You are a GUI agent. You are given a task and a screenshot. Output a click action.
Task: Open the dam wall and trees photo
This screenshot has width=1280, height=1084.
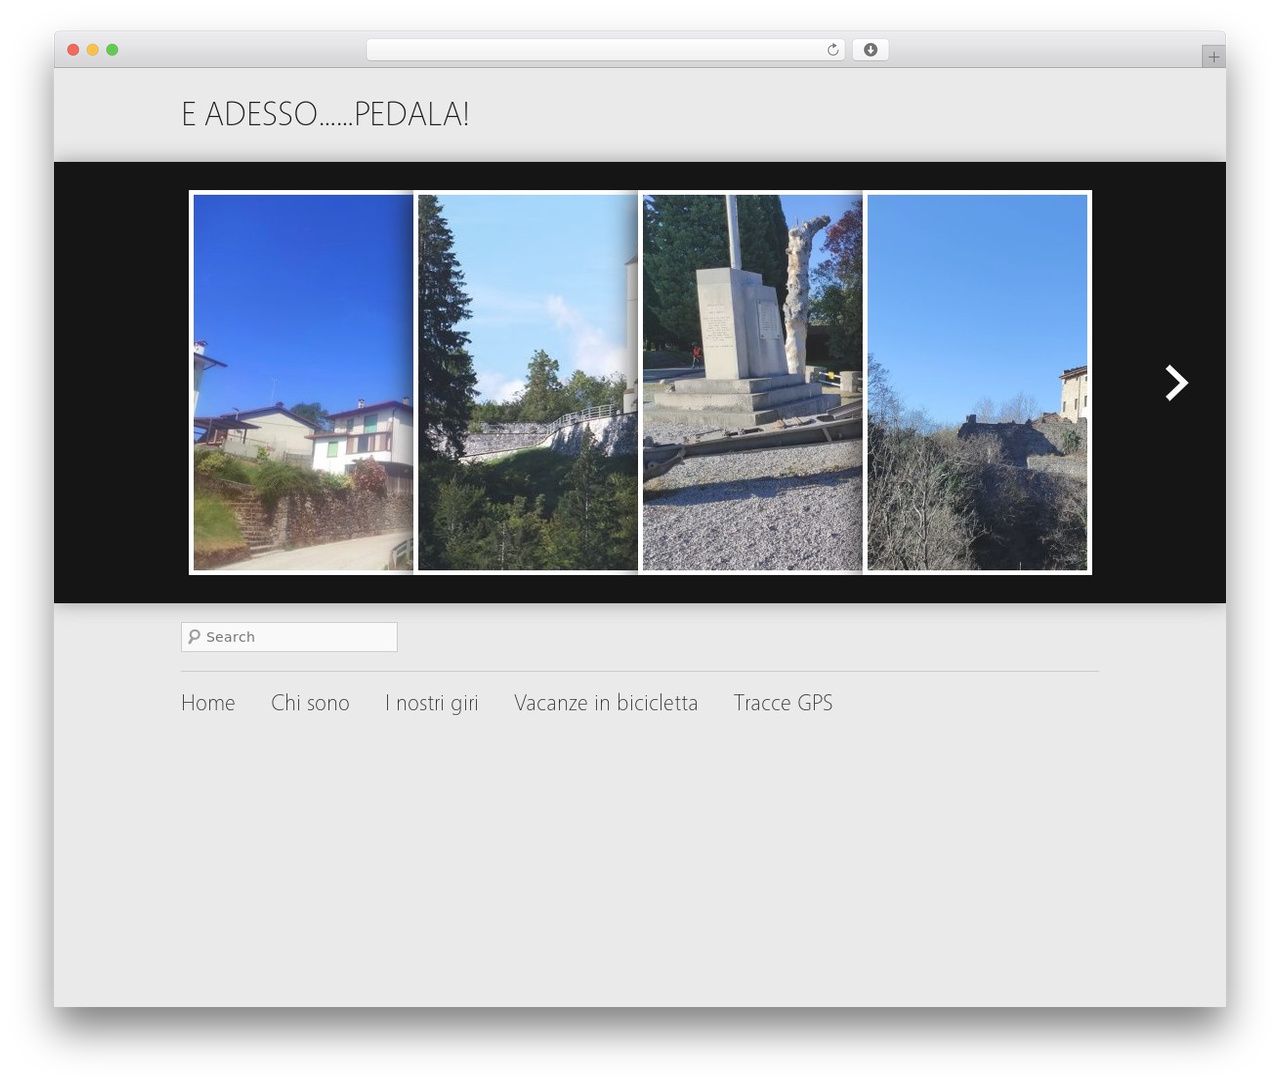click(x=528, y=382)
